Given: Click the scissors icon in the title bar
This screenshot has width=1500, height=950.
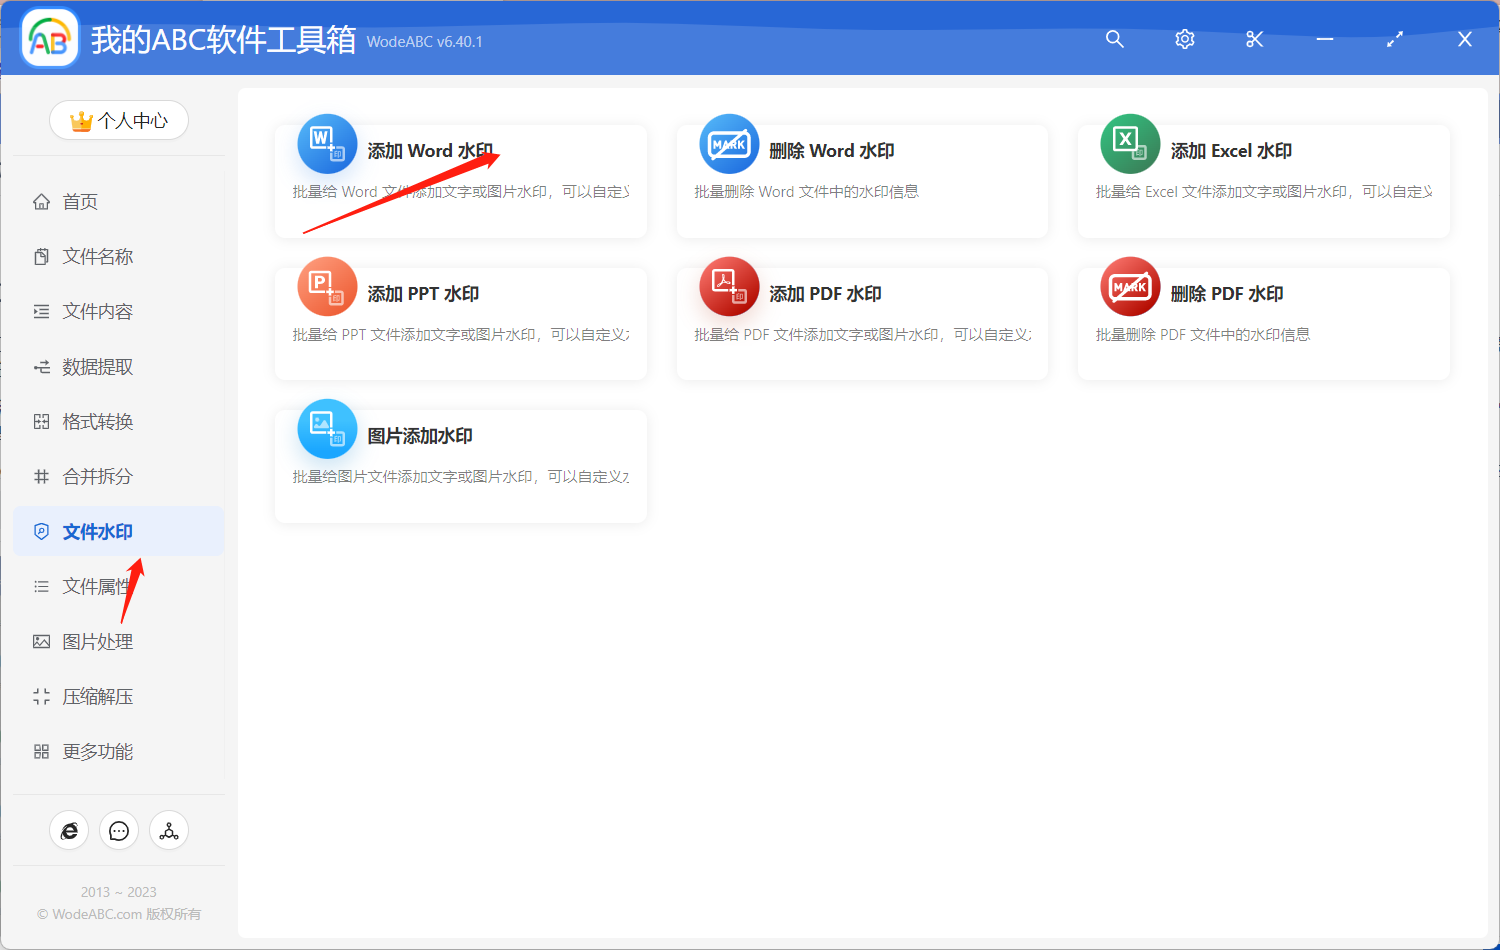Looking at the screenshot, I should [x=1254, y=39].
